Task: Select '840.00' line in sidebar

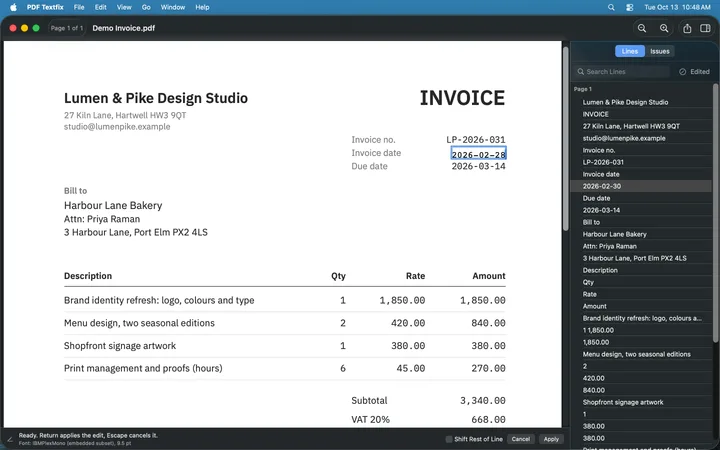Action: 641,390
